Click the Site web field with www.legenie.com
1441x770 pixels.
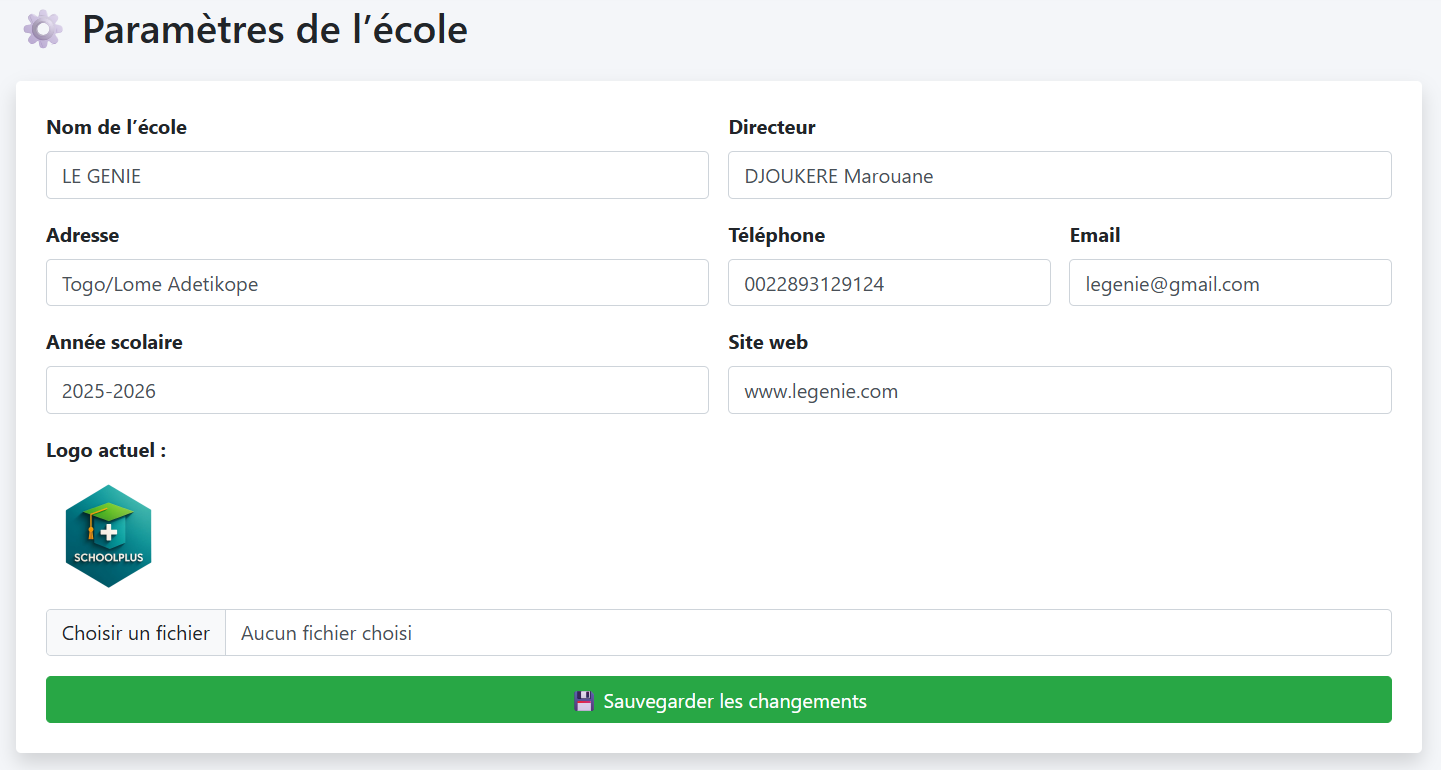point(1059,390)
